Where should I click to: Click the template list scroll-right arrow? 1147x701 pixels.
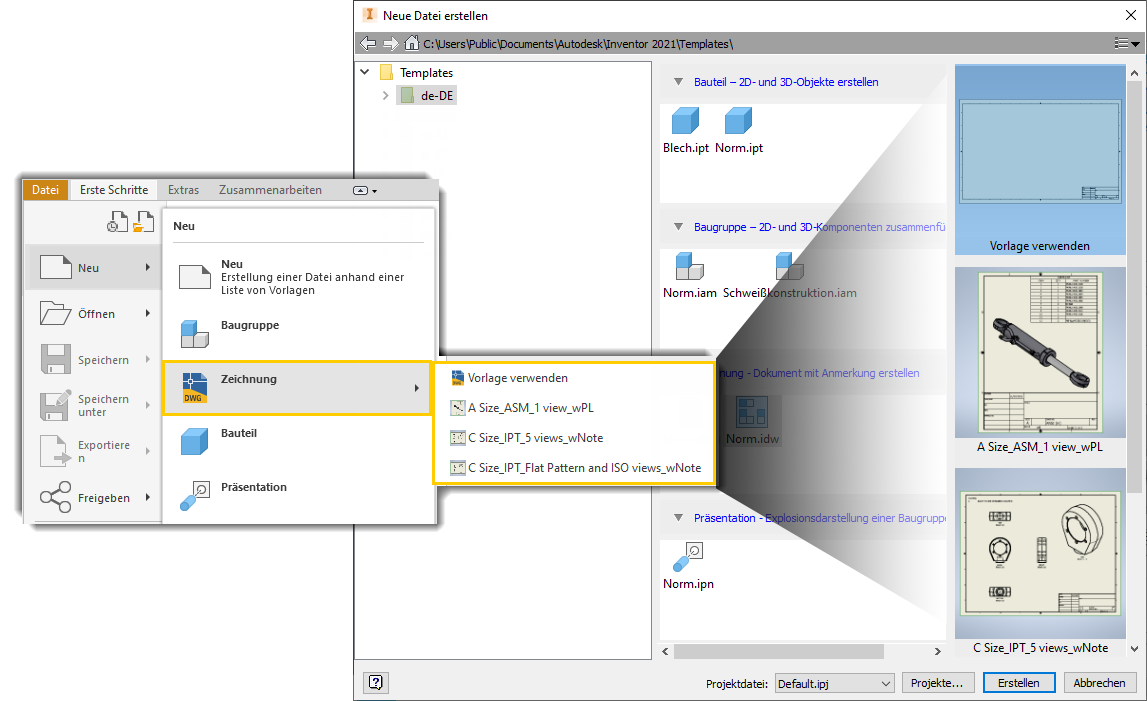click(937, 651)
